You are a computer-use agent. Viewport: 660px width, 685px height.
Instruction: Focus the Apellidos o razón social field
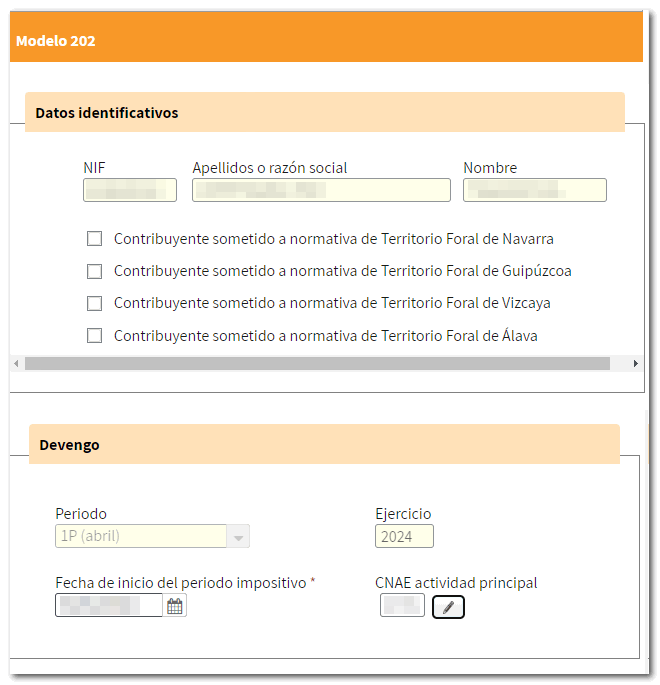tap(321, 190)
